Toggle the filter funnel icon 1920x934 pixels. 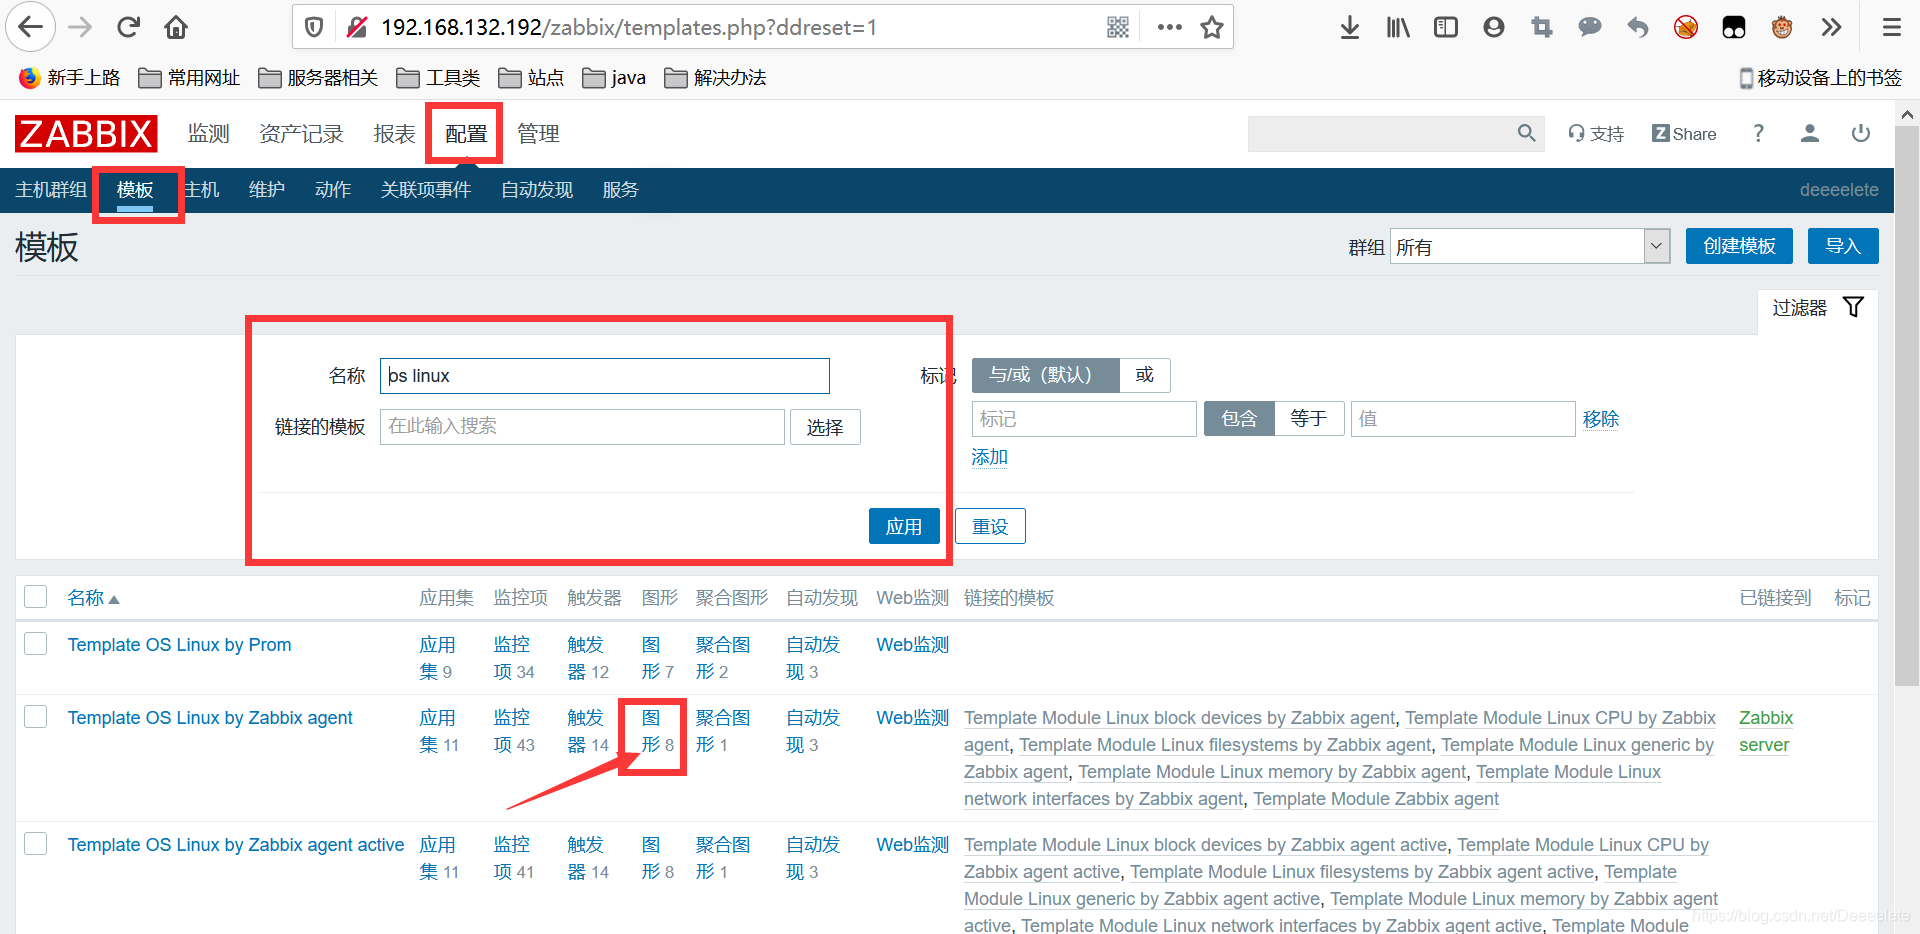point(1853,307)
